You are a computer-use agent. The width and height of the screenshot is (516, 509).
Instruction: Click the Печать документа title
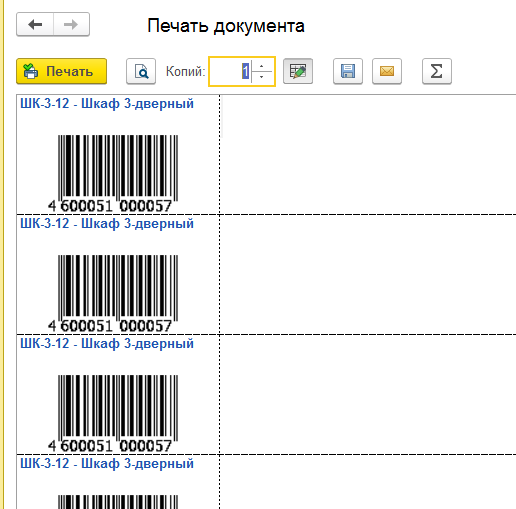click(x=226, y=26)
